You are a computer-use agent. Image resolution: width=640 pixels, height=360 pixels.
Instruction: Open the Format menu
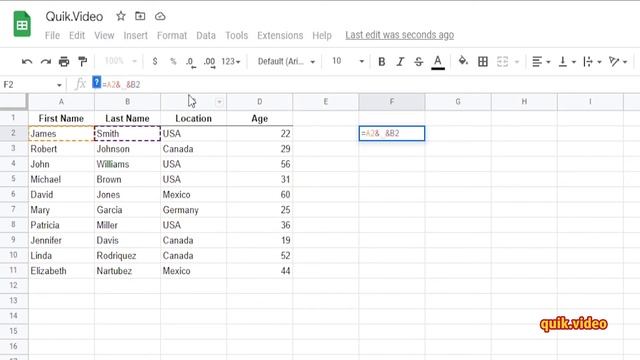[172, 36]
